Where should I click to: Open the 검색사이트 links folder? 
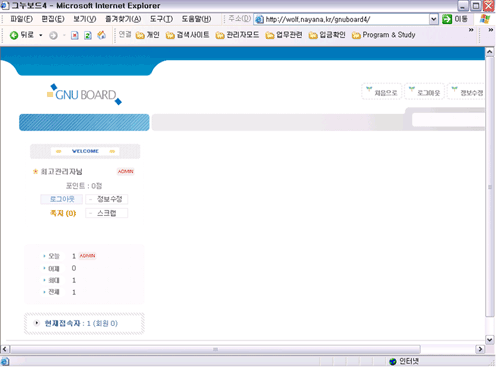[x=187, y=35]
